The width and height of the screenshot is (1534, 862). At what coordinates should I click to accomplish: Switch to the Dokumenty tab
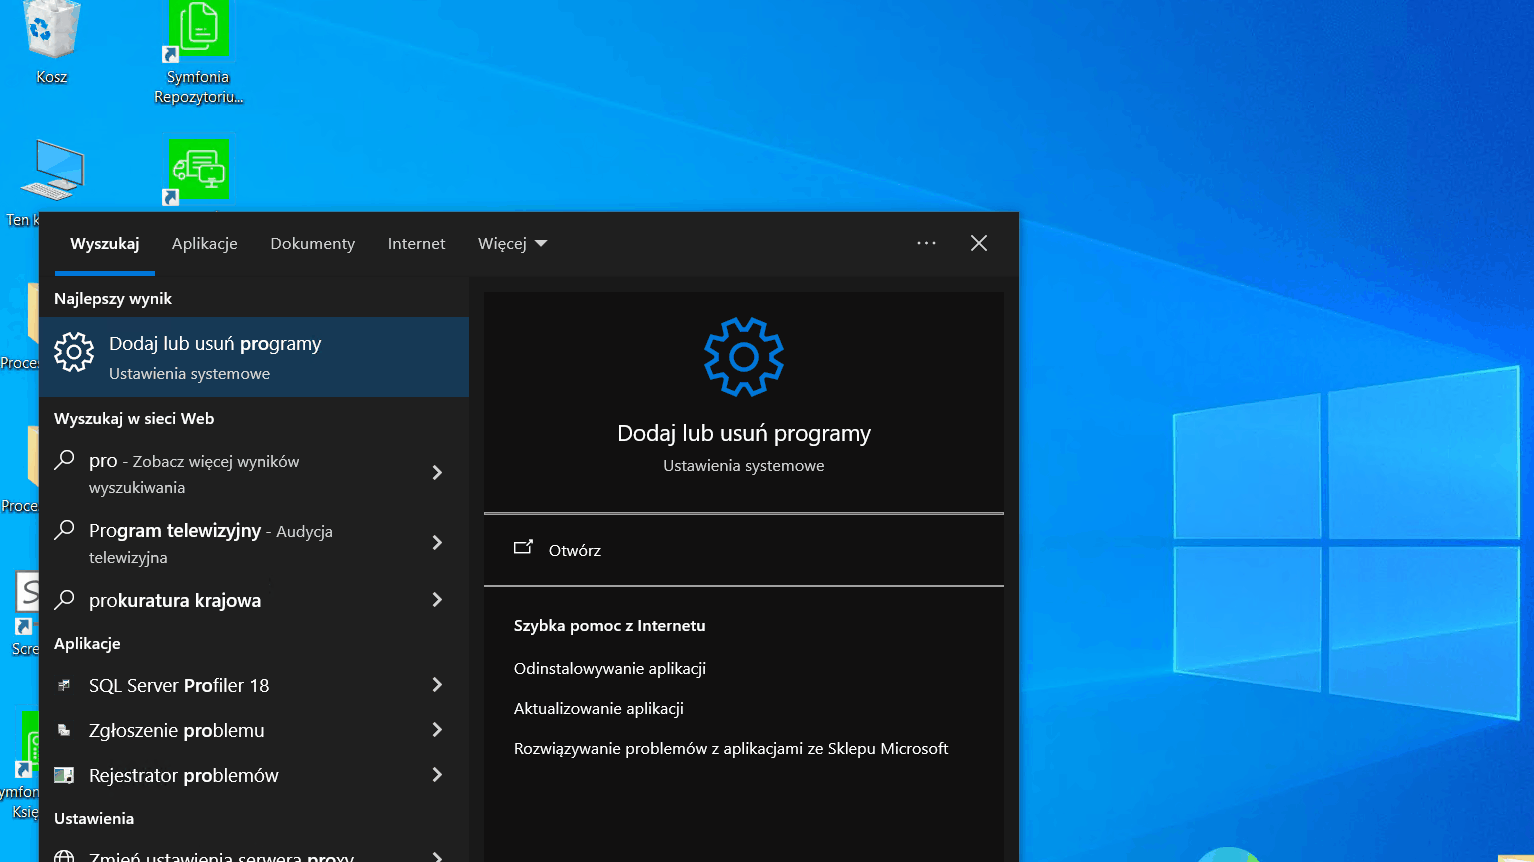(x=313, y=244)
